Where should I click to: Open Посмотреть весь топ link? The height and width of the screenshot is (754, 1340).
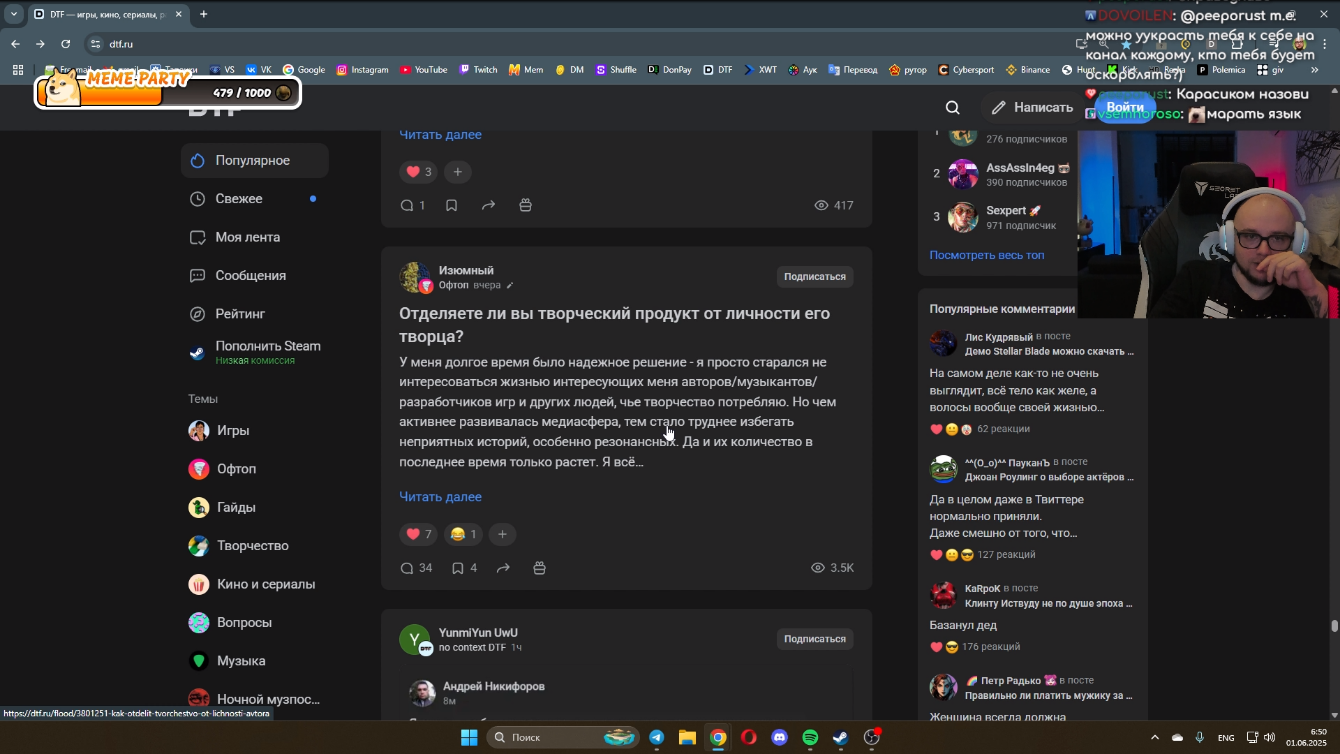pos(987,255)
